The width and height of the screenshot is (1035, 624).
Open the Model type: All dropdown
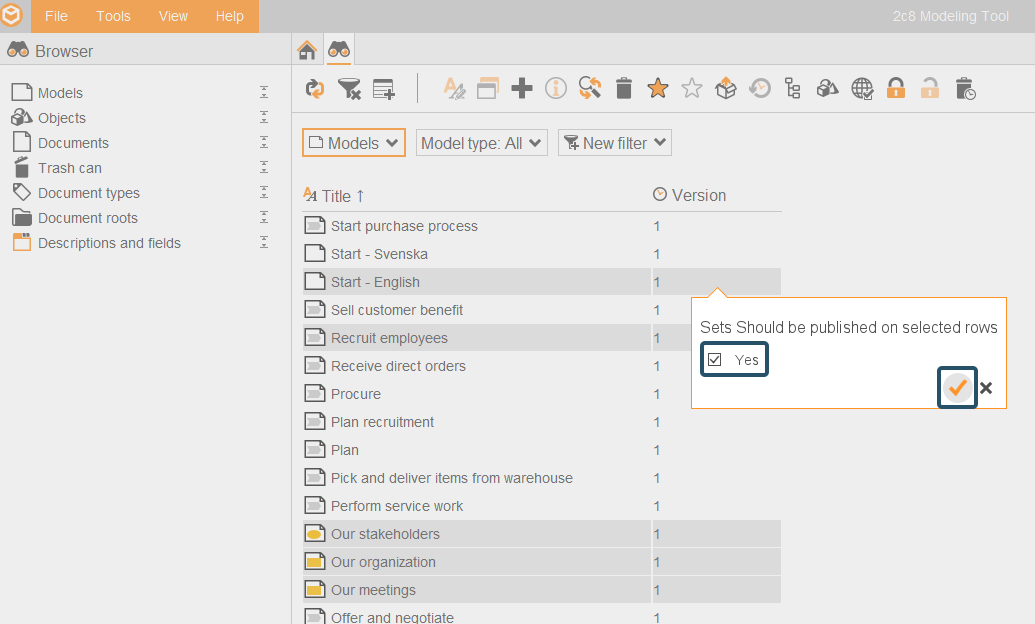tap(481, 143)
